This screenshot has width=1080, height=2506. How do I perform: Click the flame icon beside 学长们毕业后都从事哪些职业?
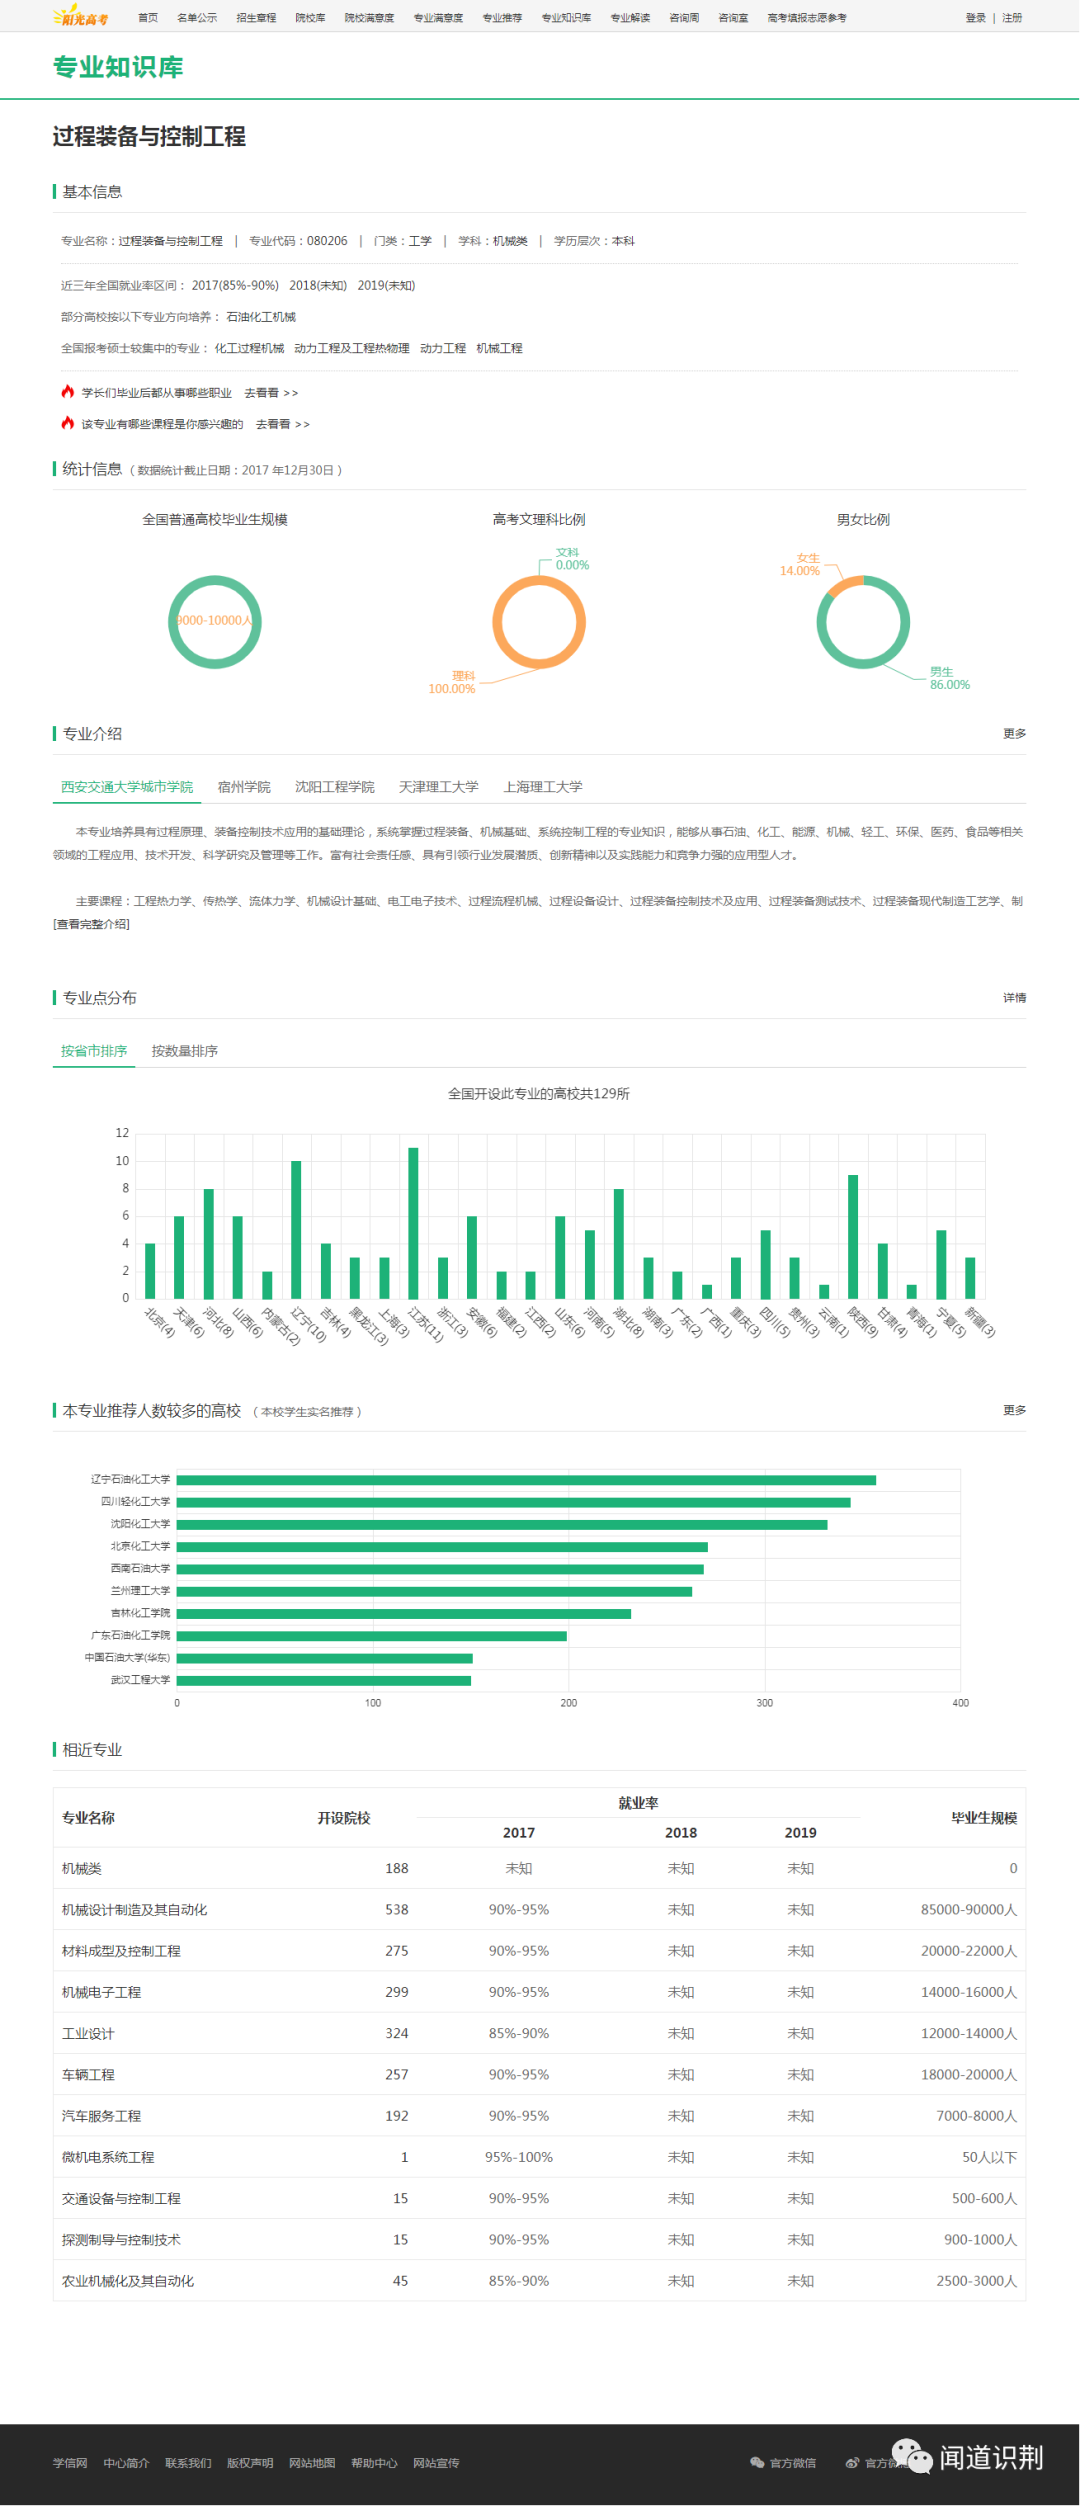68,391
